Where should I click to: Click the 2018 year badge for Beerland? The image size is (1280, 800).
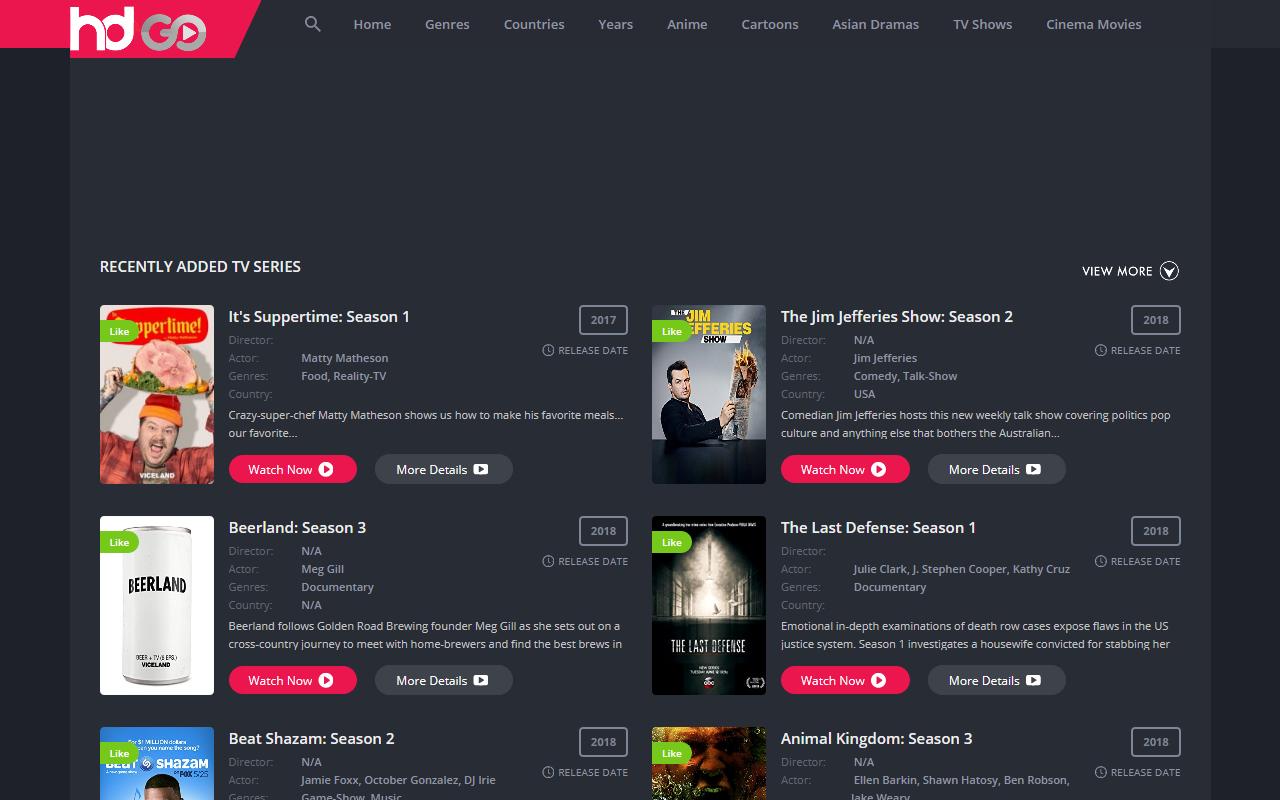tap(603, 531)
